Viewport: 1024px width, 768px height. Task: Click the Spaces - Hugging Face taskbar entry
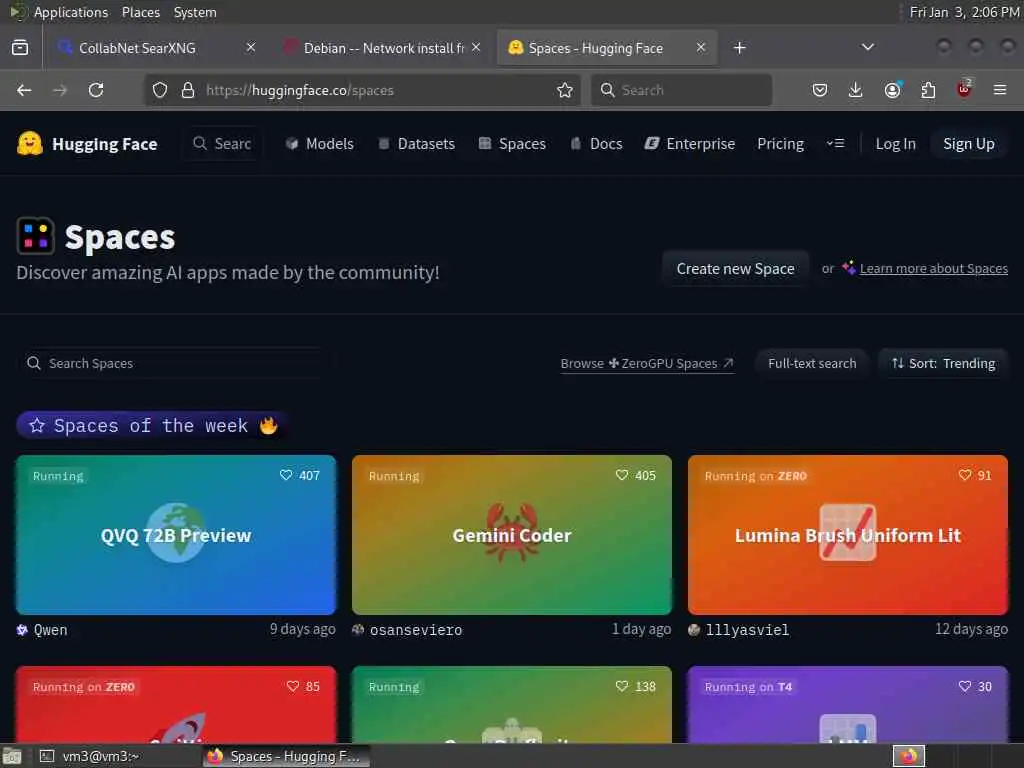tap(286, 756)
